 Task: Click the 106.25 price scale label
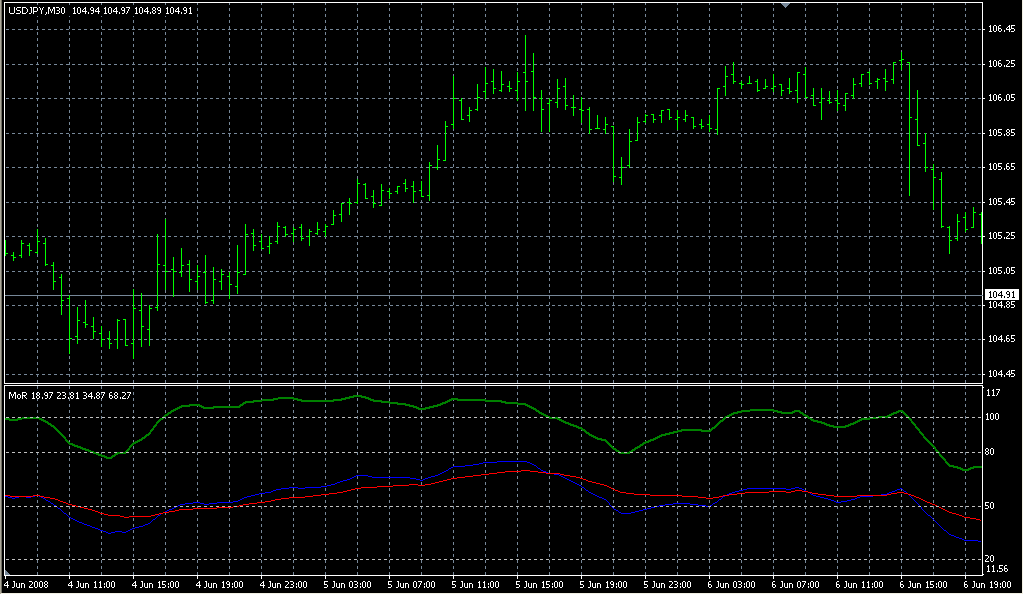point(1000,64)
